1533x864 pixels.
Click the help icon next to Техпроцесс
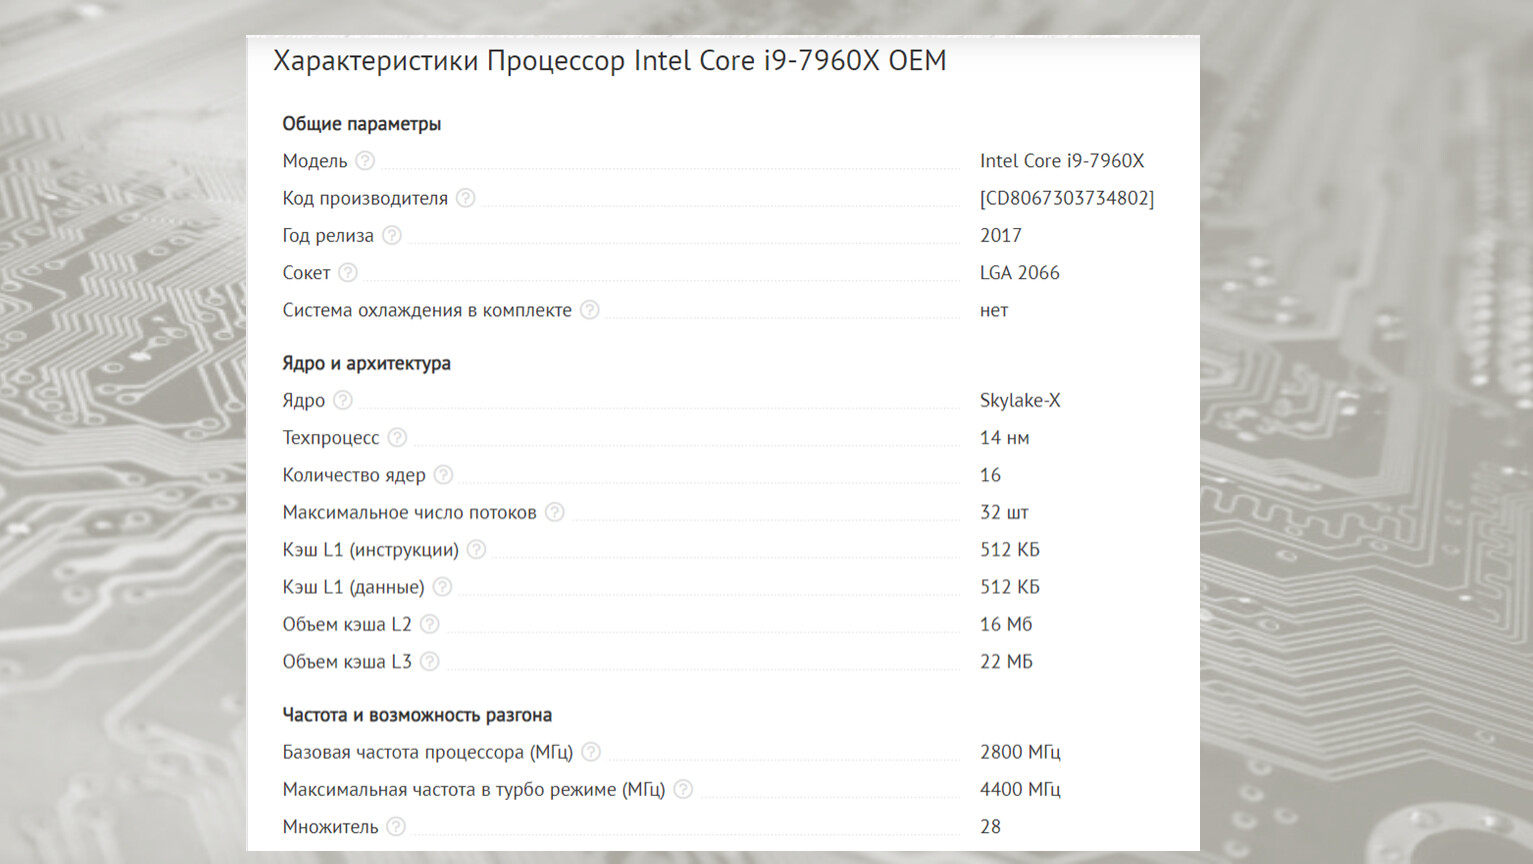pos(397,437)
